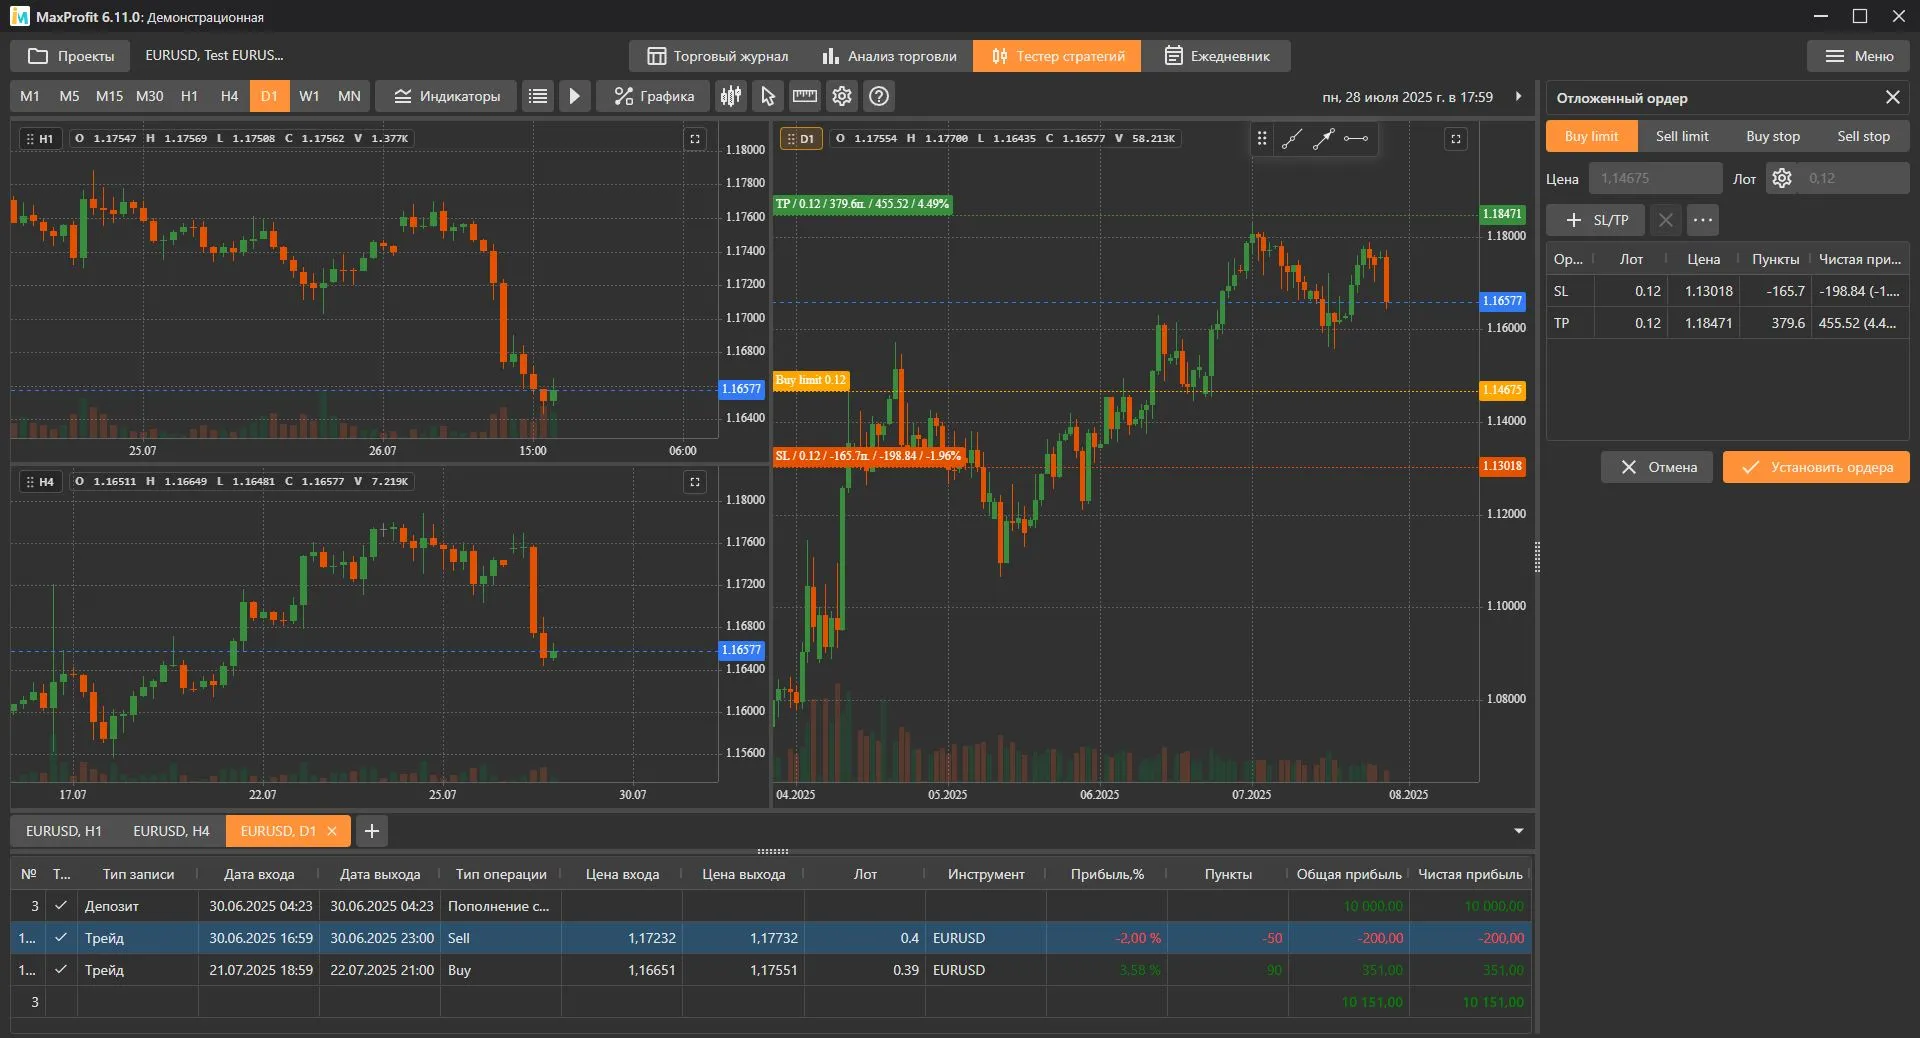The height and width of the screenshot is (1038, 1920).
Task: Switch to the EURUSD, H1 chart tab
Action: coord(64,831)
